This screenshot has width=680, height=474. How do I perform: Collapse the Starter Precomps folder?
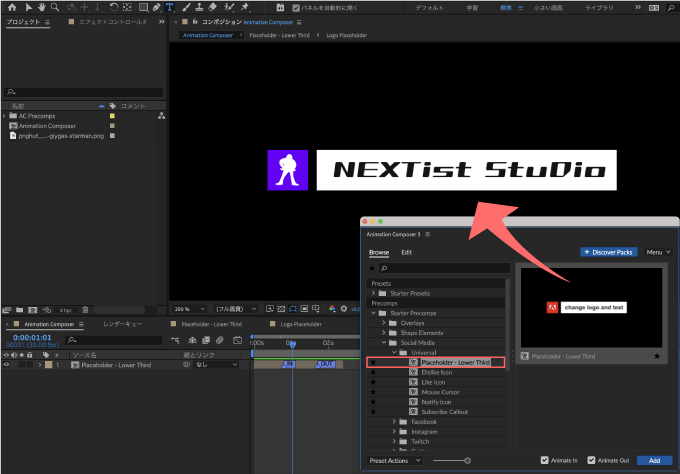pyautogui.click(x=373, y=313)
